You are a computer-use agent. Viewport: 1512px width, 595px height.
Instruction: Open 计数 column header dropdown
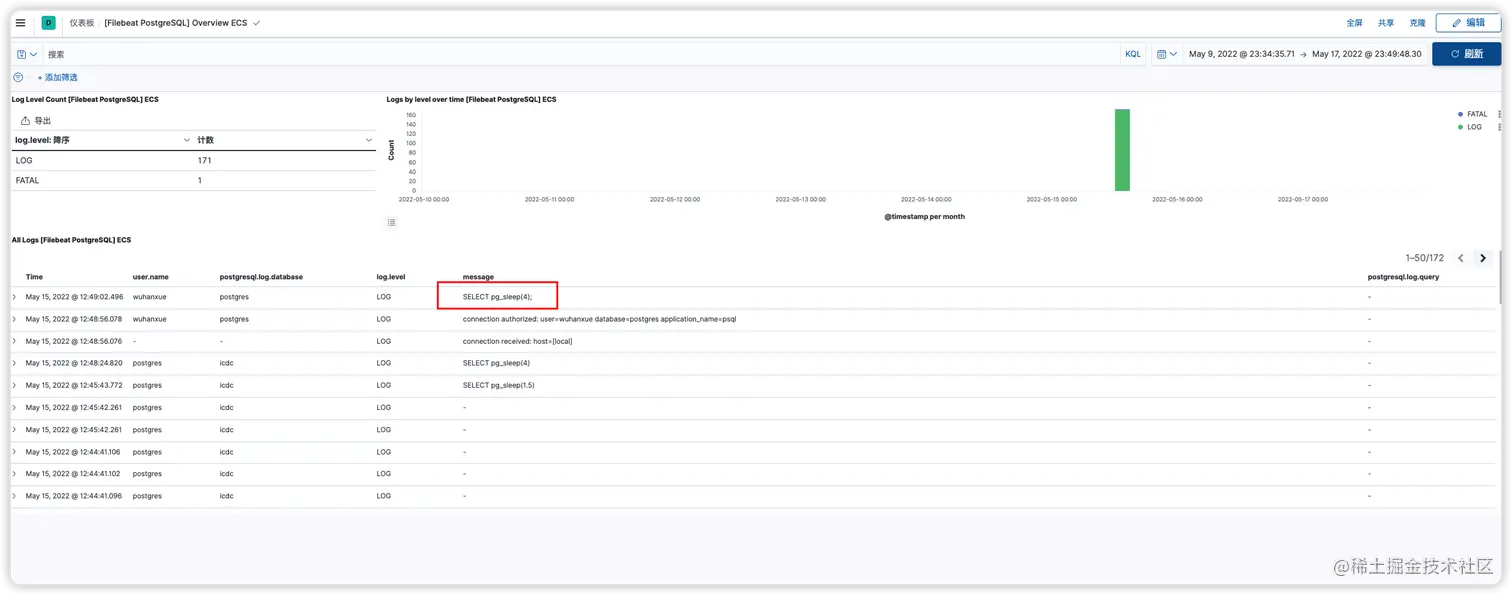[x=369, y=140]
